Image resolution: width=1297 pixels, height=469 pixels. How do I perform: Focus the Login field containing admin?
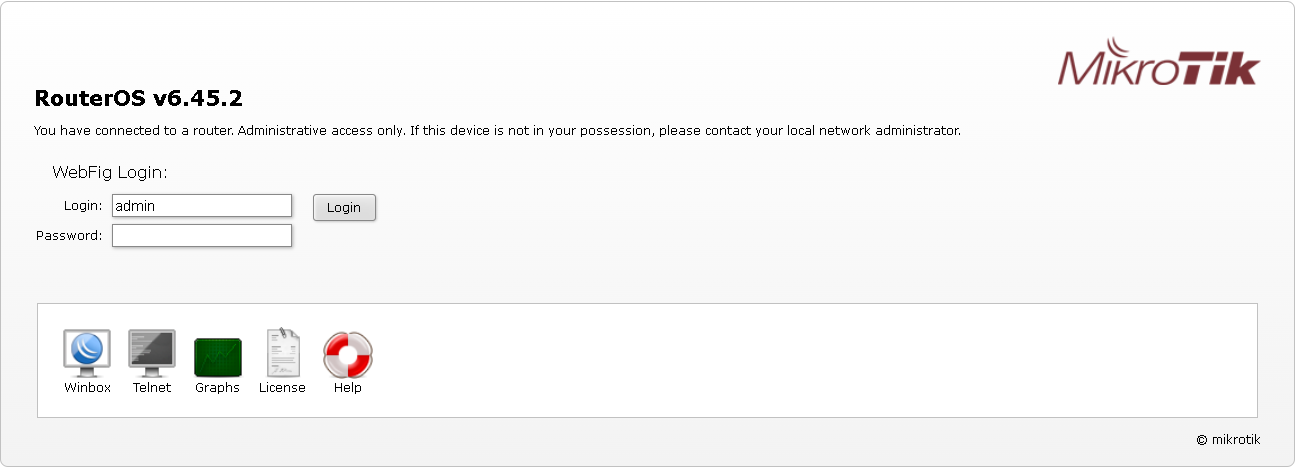(x=201, y=206)
